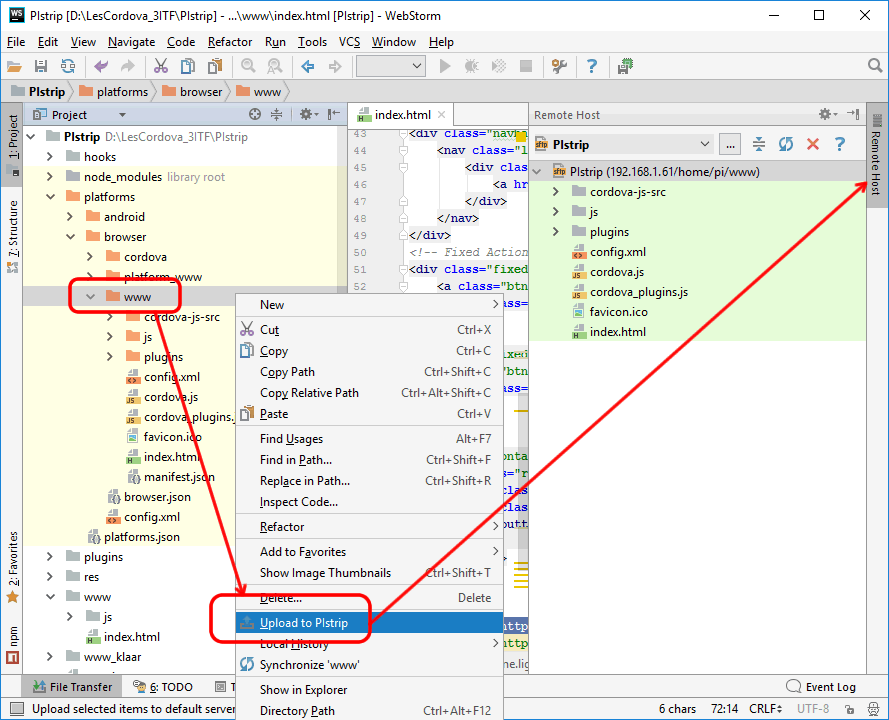Refresh the Remote Host file list
The height and width of the screenshot is (720, 889).
786,144
